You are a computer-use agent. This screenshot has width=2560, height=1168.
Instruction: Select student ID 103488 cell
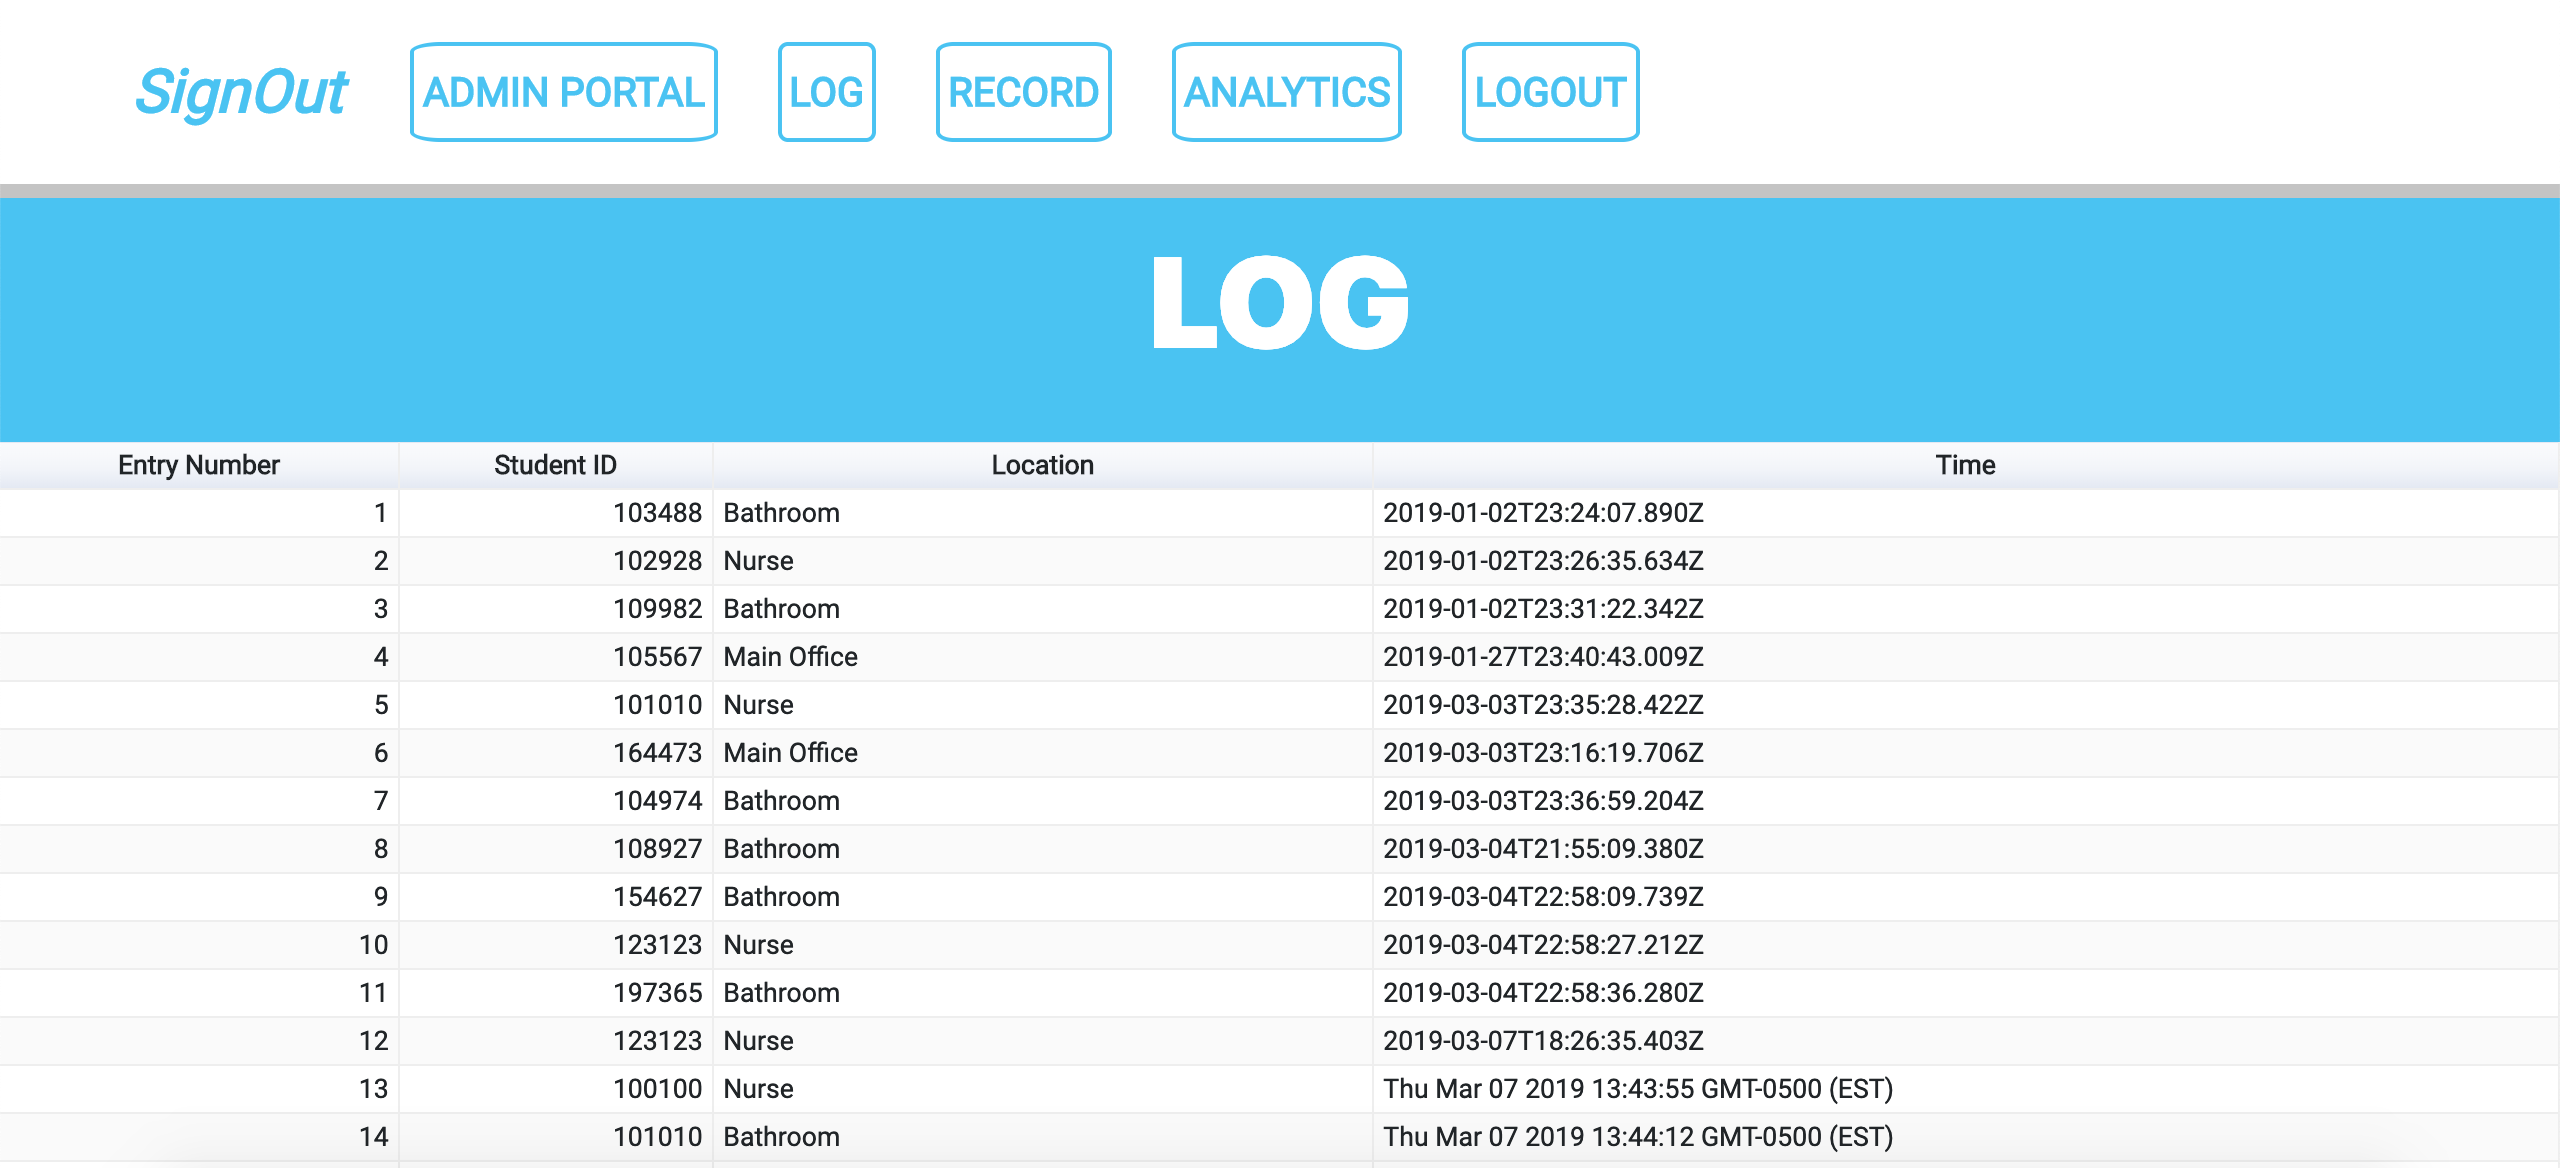(657, 513)
